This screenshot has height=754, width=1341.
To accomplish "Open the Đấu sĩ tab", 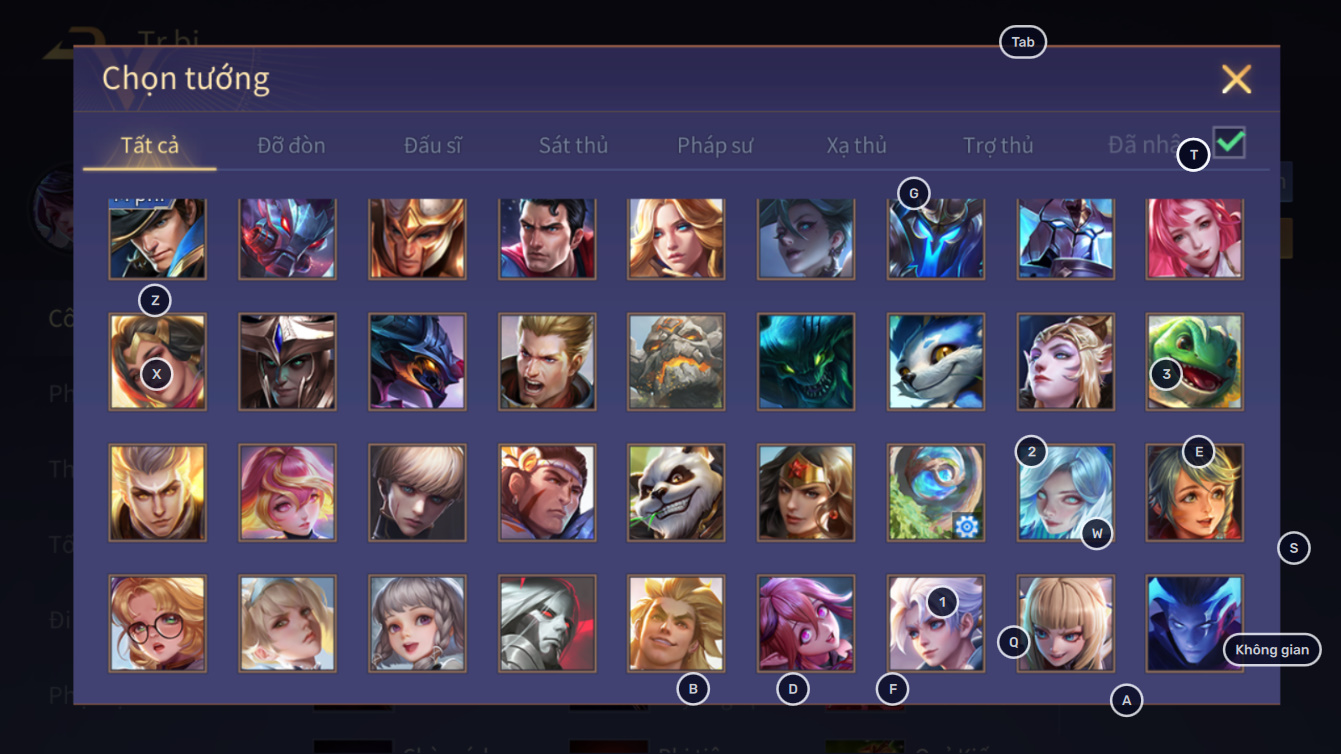I will pyautogui.click(x=433, y=145).
